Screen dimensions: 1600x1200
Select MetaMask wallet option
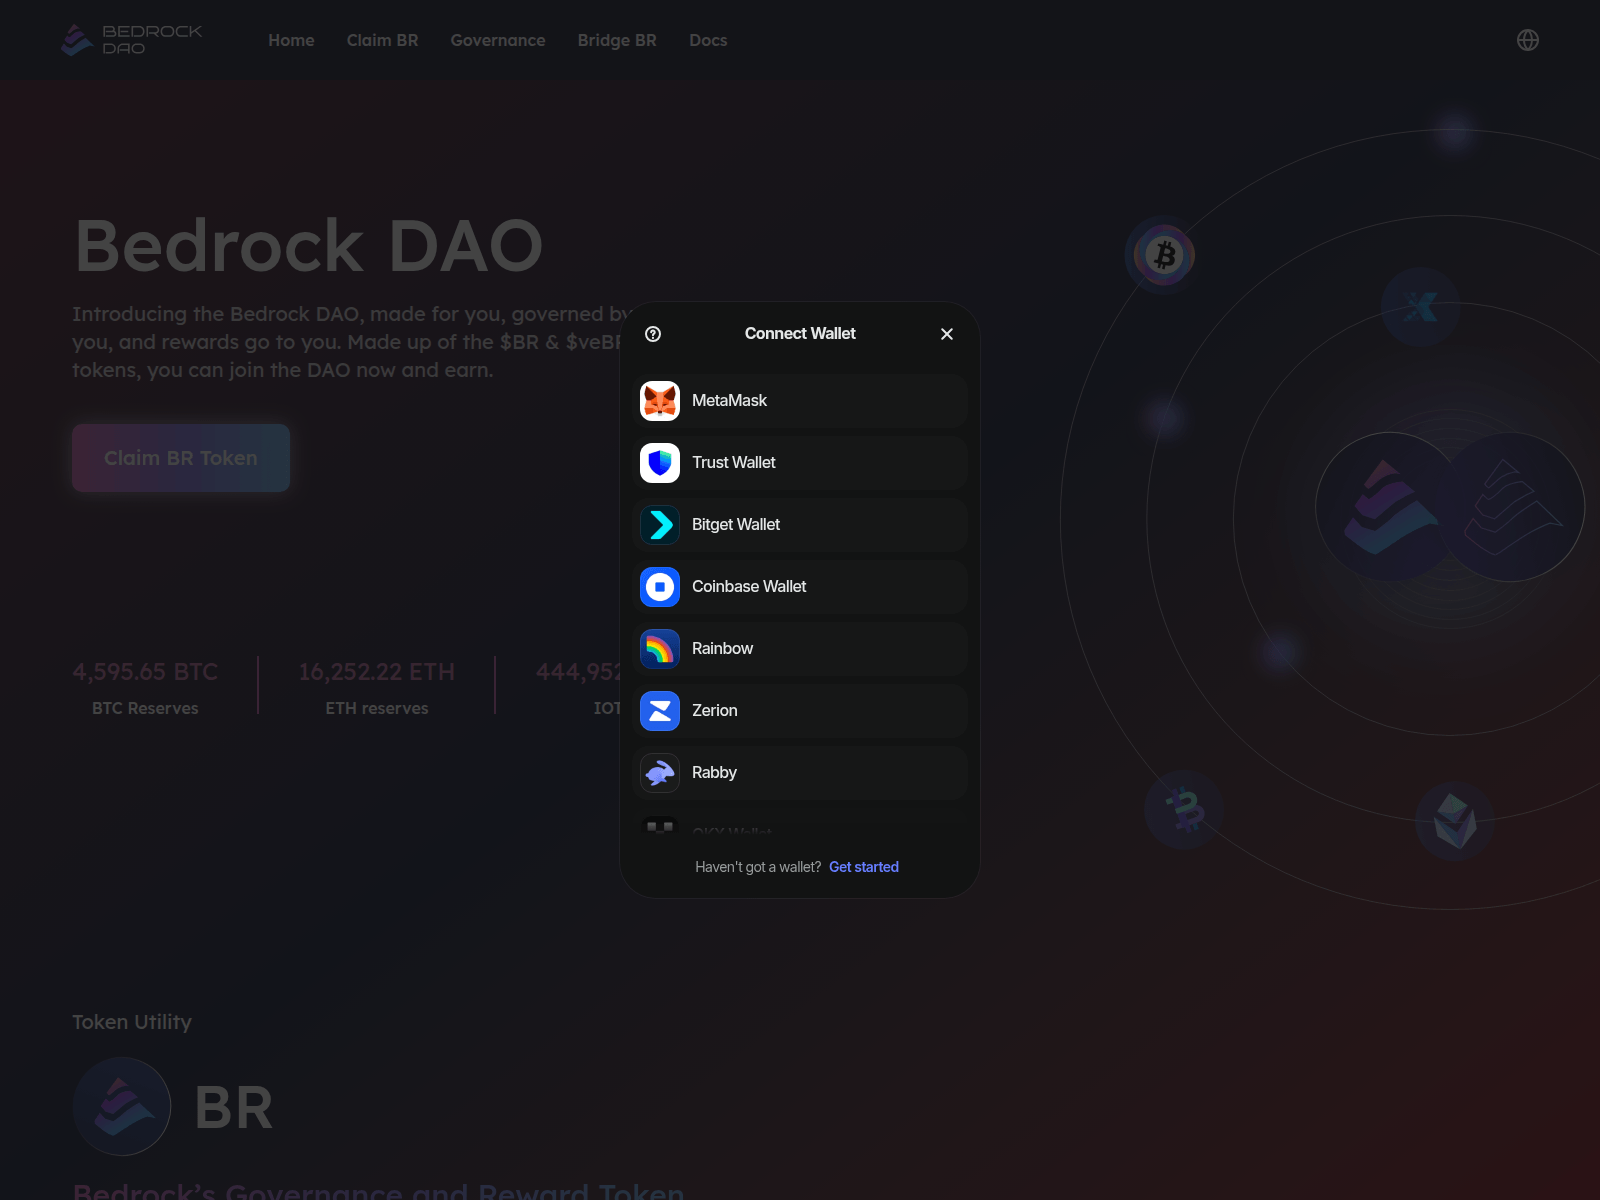pyautogui.click(x=800, y=401)
